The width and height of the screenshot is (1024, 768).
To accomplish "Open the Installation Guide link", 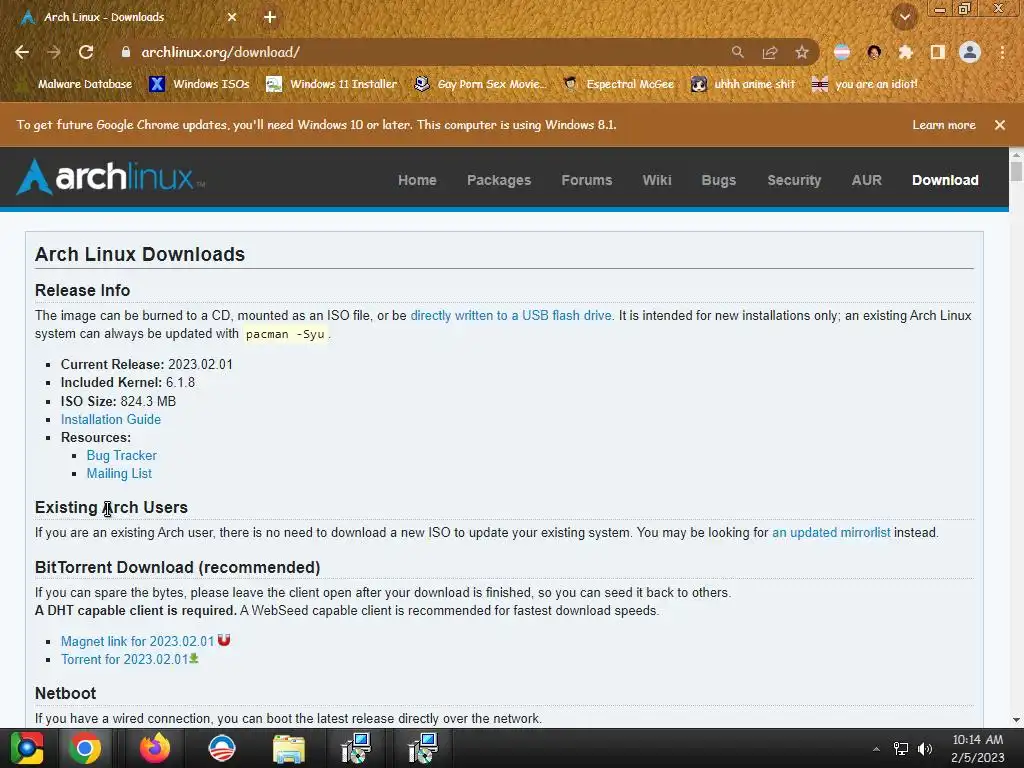I will (111, 419).
